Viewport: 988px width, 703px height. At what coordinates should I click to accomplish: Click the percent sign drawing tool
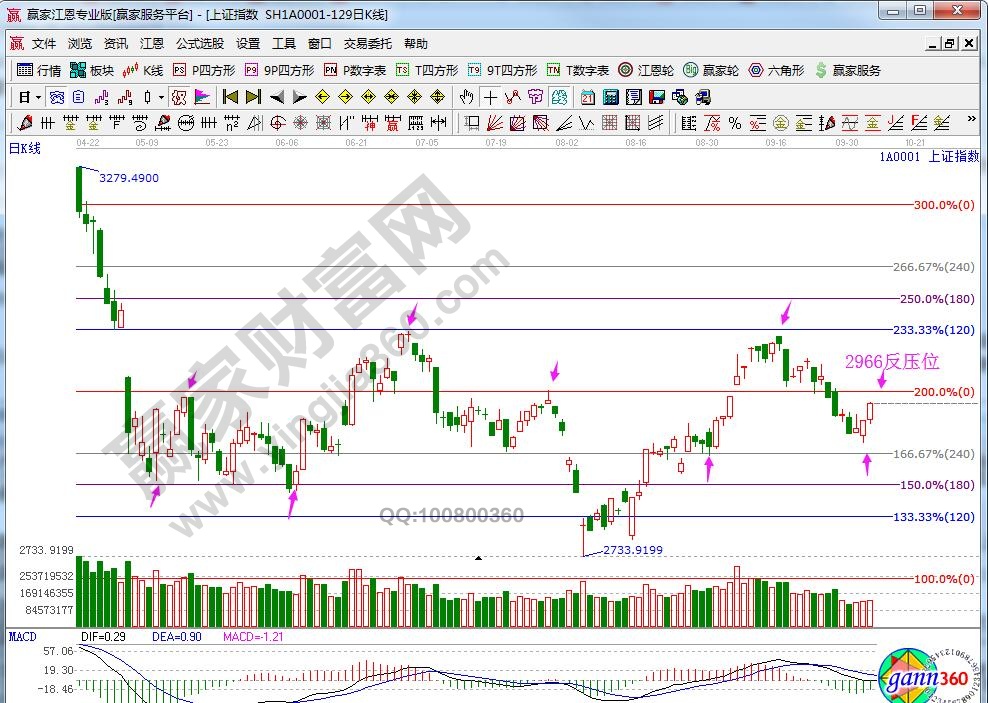point(734,123)
